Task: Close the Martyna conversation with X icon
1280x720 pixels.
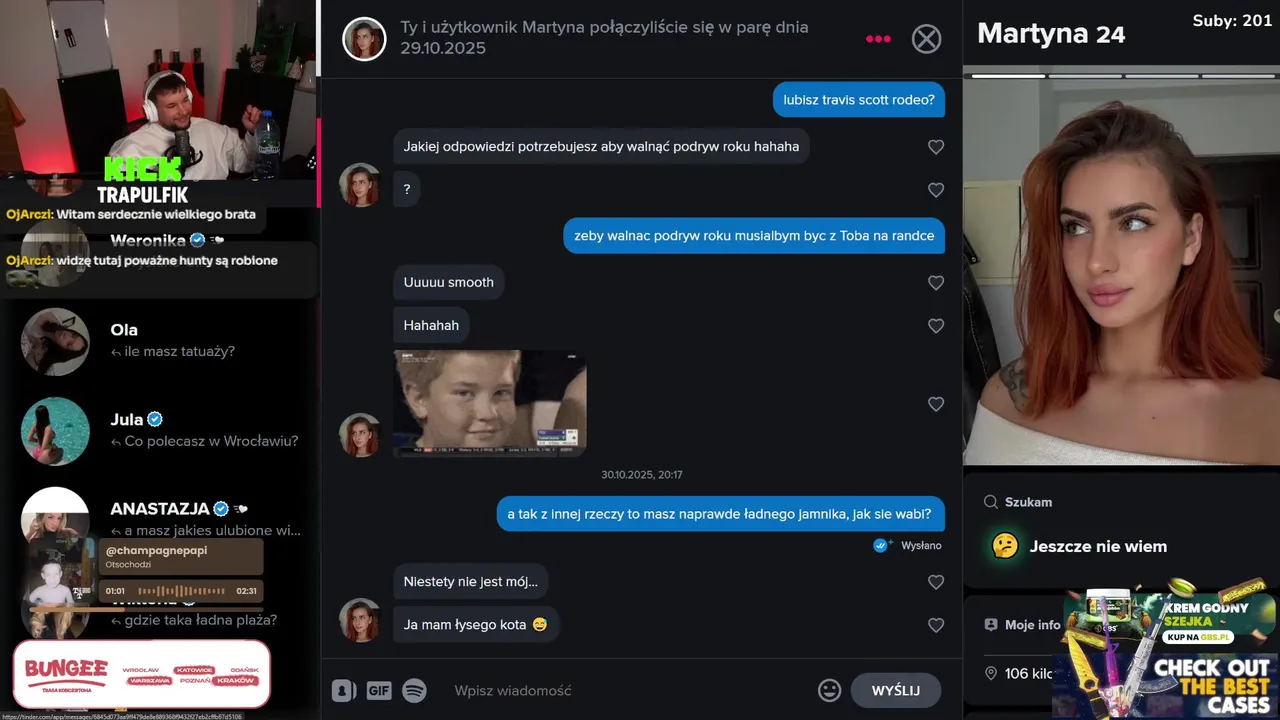Action: pos(927,39)
